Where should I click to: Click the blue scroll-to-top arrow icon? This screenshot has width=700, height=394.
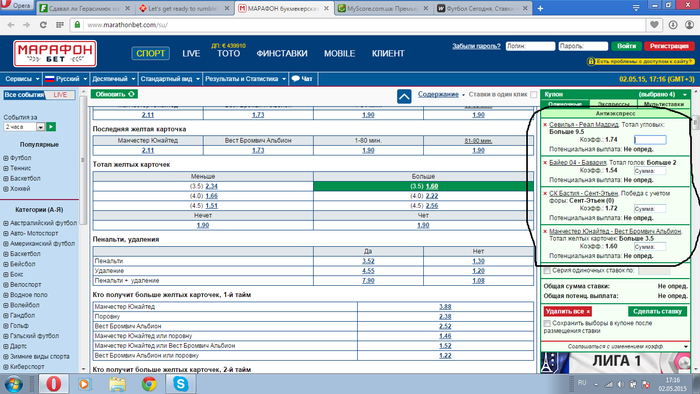click(x=404, y=96)
